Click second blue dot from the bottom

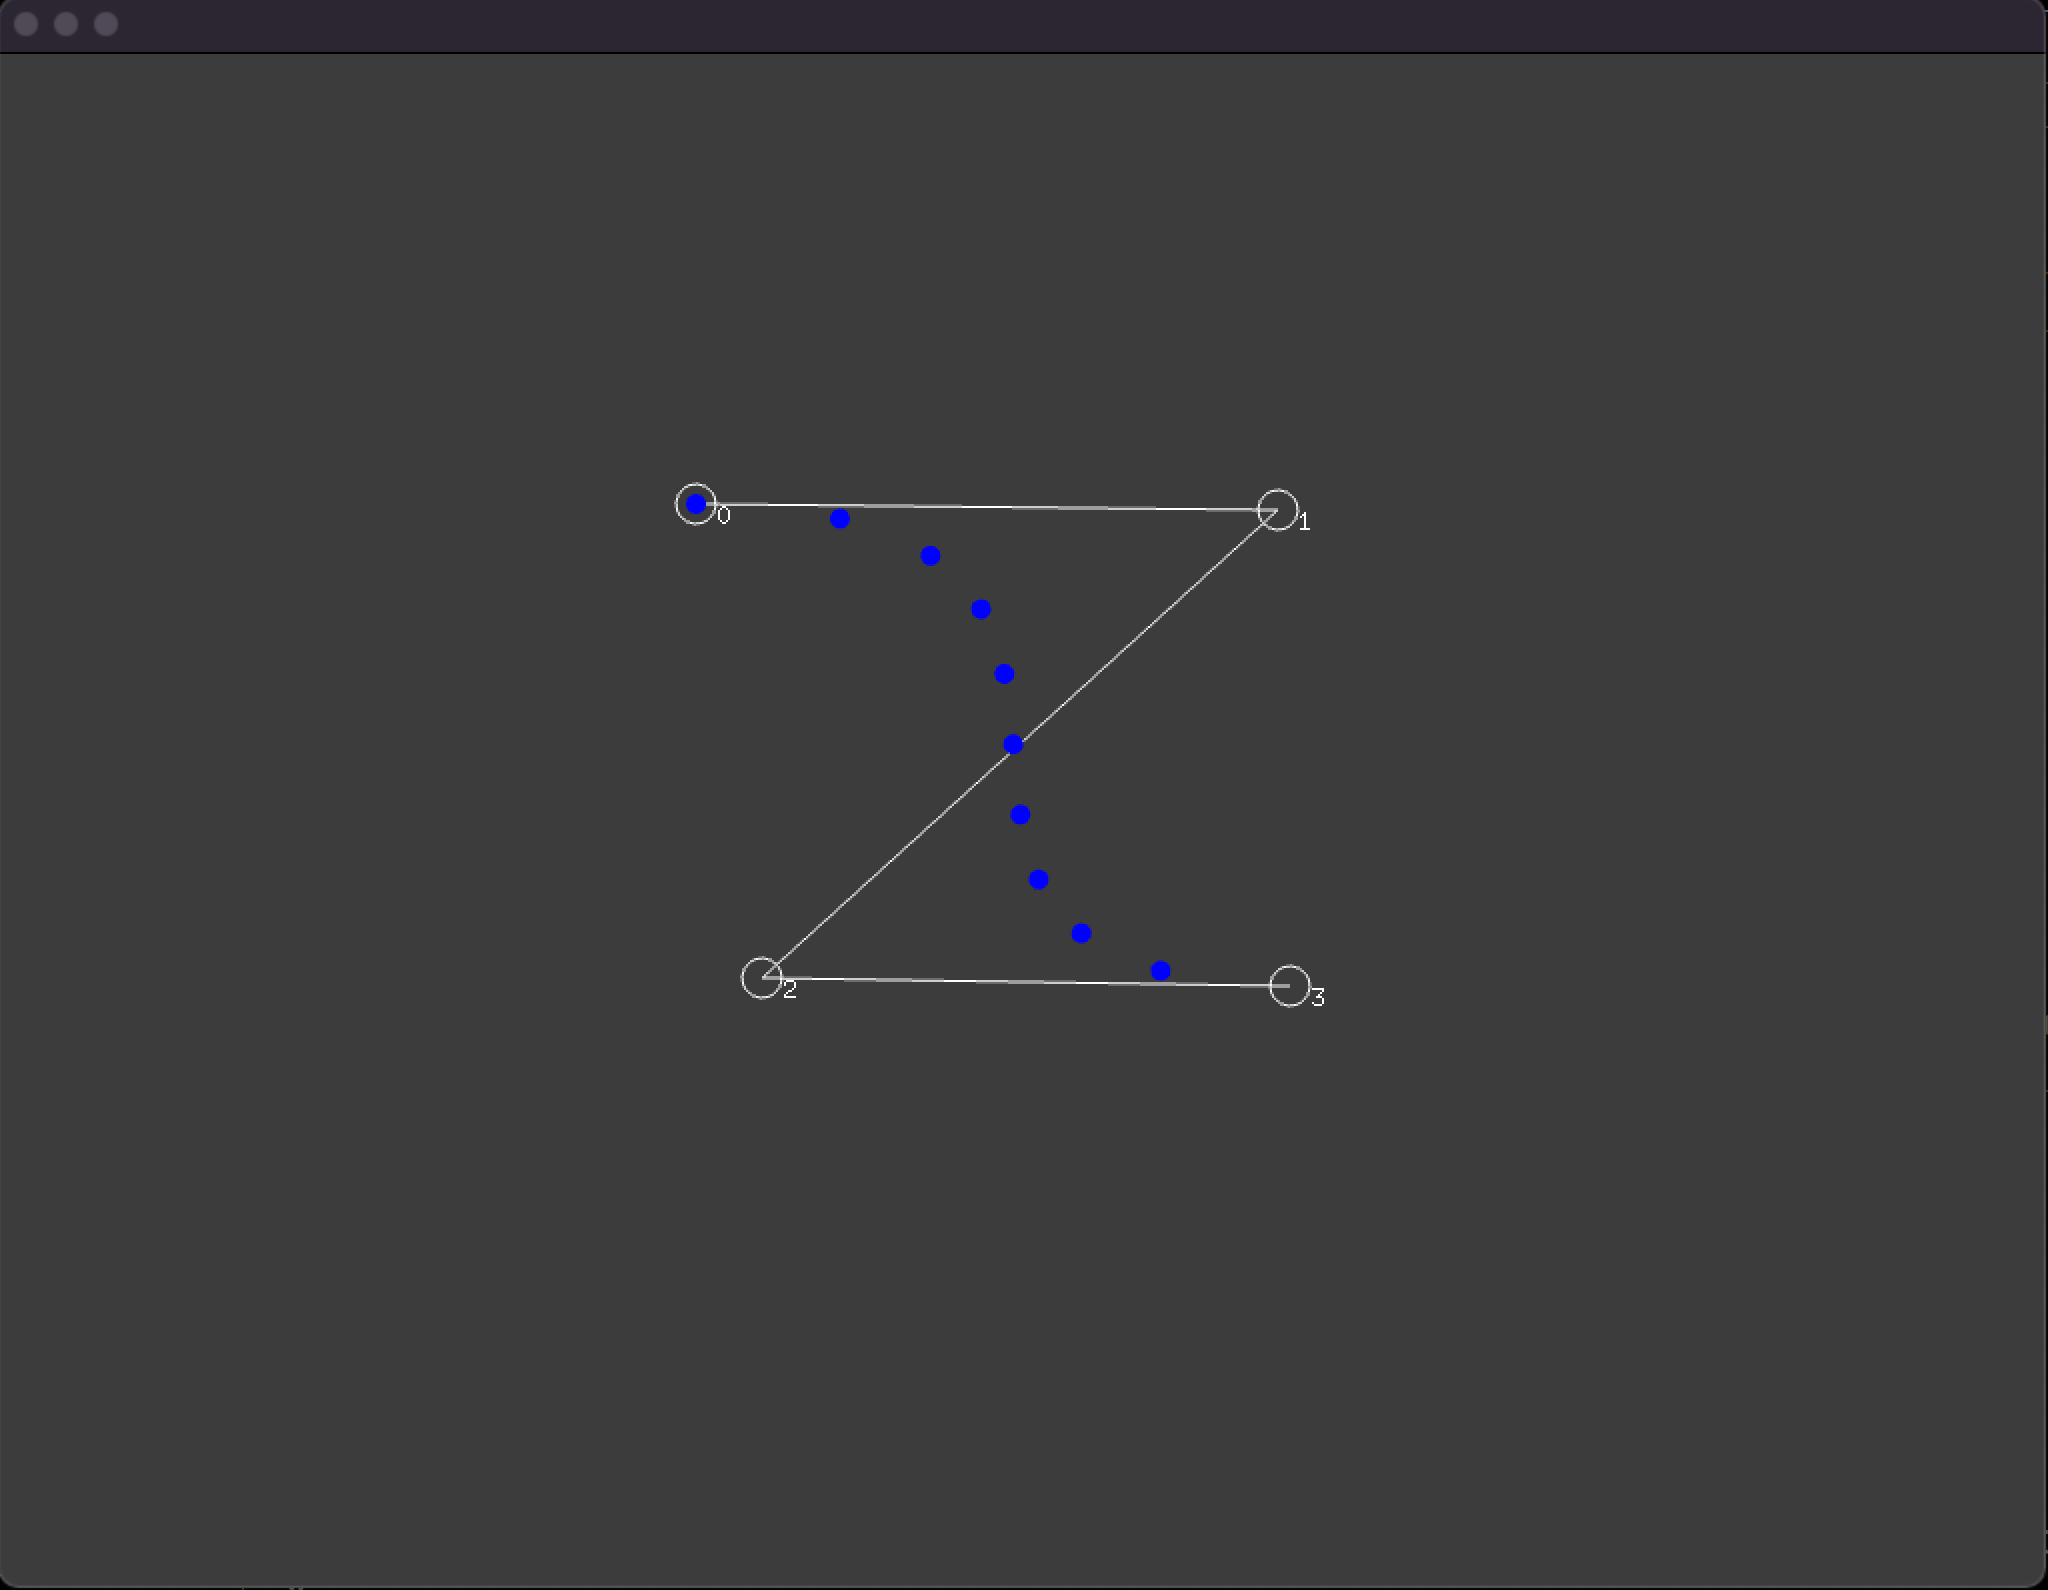(x=1081, y=933)
